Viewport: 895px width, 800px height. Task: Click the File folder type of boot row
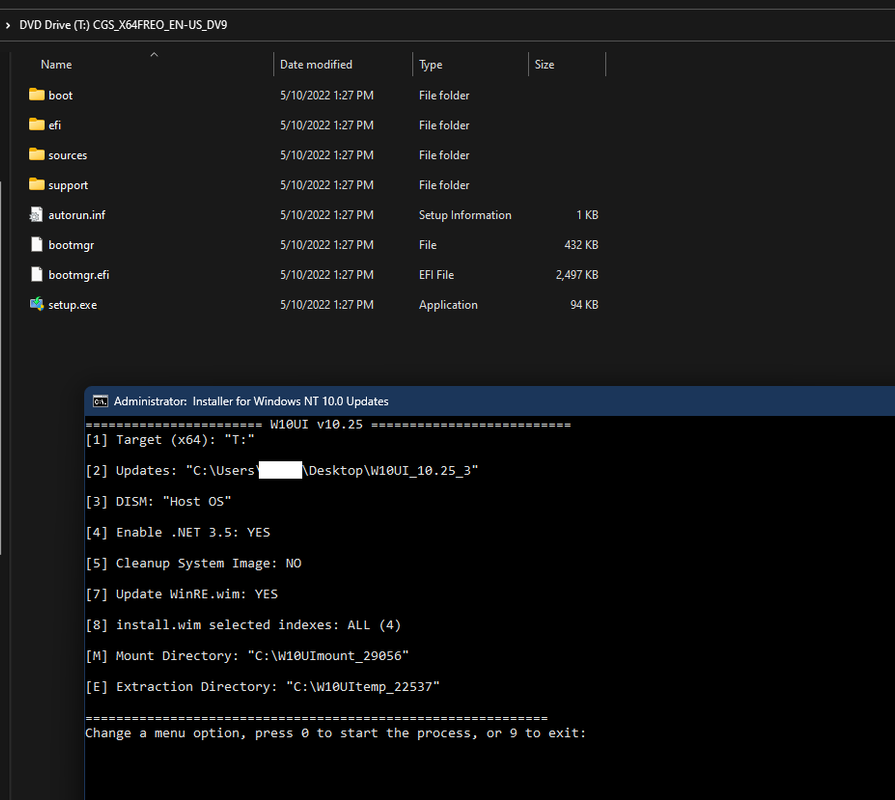[x=444, y=95]
